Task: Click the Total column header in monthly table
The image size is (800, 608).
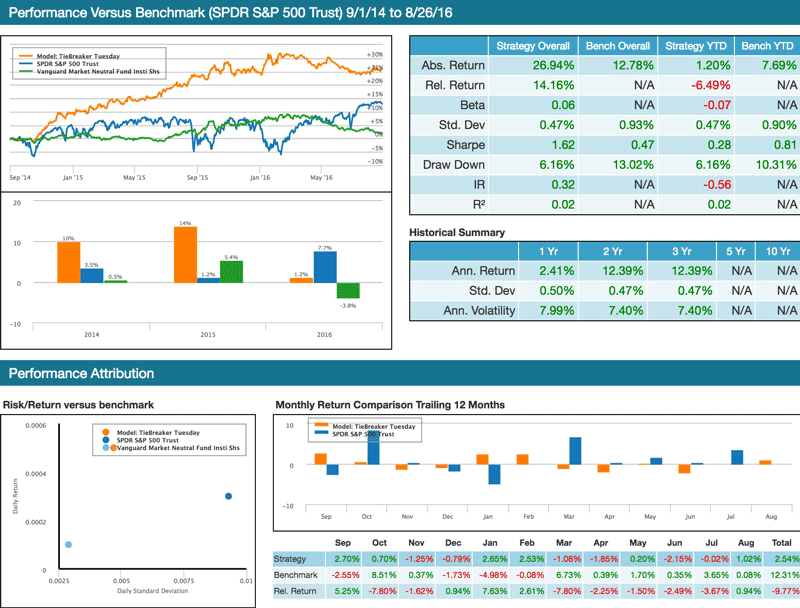Action: click(782, 541)
